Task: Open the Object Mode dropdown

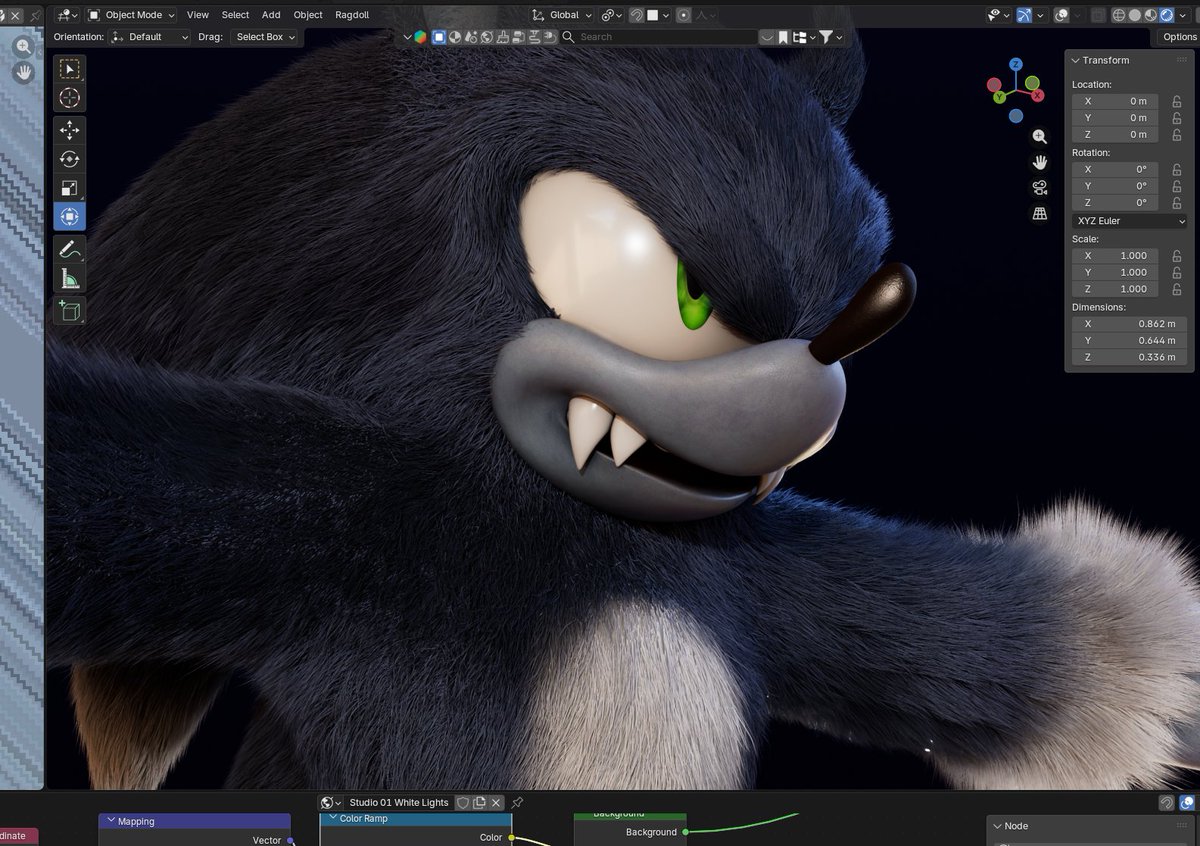Action: [x=131, y=15]
